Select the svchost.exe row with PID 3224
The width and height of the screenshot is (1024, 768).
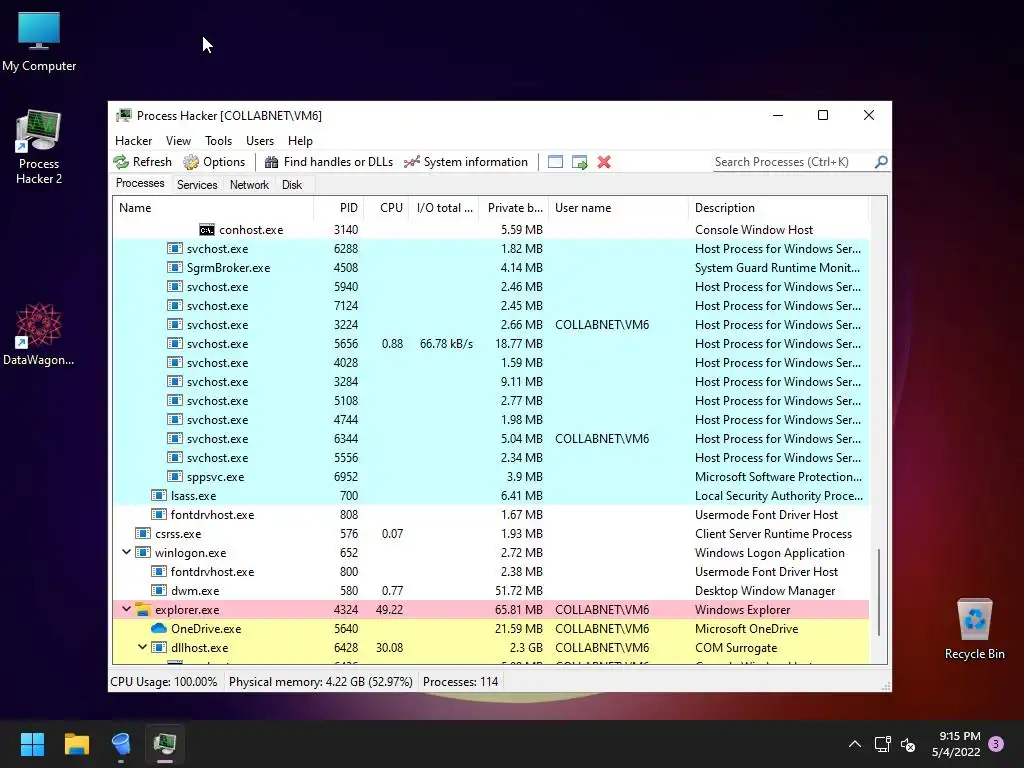coord(491,325)
